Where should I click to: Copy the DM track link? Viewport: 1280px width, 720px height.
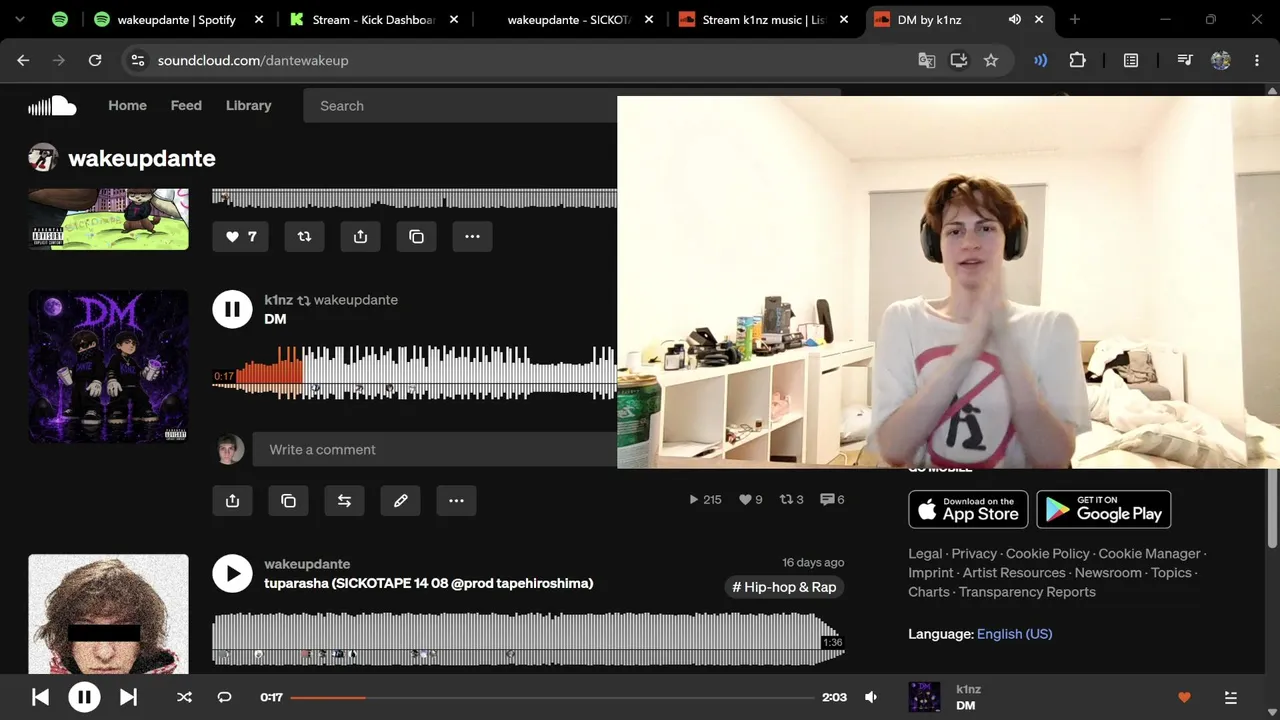288,501
